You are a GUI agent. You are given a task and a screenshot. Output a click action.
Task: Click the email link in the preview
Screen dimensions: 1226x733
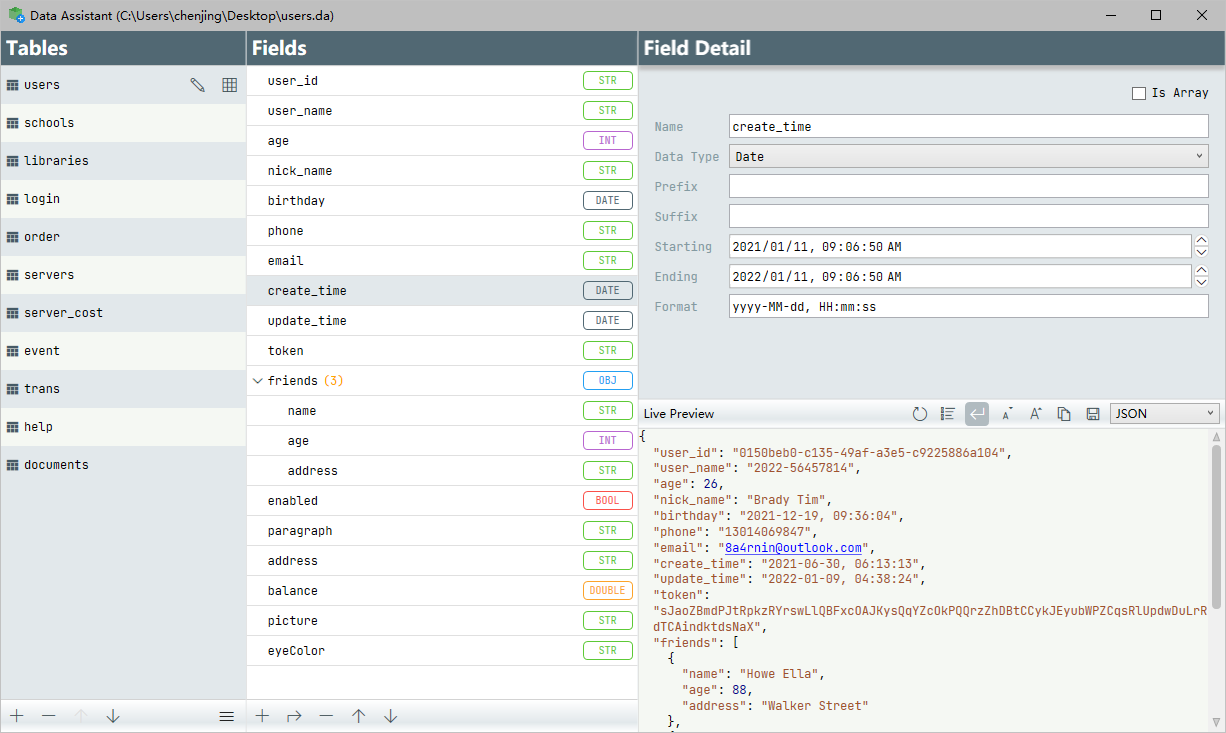pos(793,548)
